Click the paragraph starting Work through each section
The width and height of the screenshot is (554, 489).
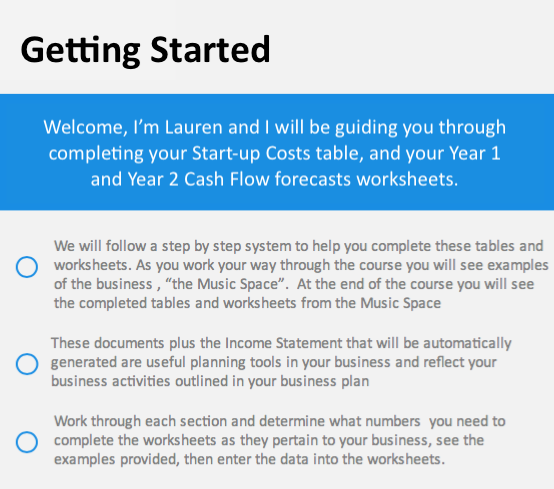[279, 440]
